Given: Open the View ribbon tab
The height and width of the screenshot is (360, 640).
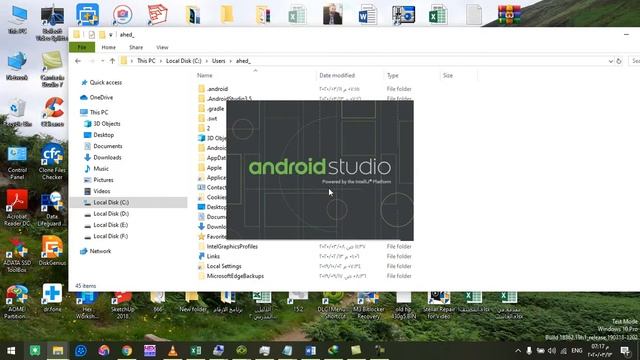Looking at the screenshot, I should [x=162, y=47].
